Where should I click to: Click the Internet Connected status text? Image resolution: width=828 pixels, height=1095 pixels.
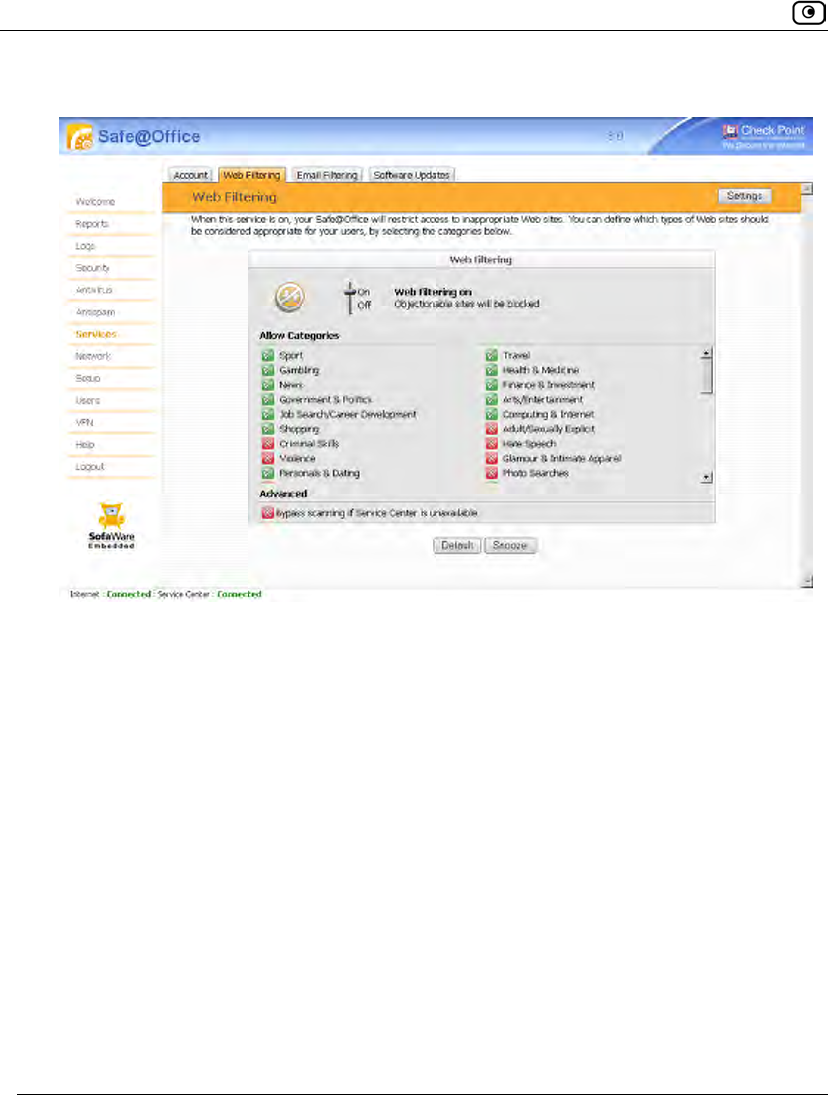coord(129,594)
